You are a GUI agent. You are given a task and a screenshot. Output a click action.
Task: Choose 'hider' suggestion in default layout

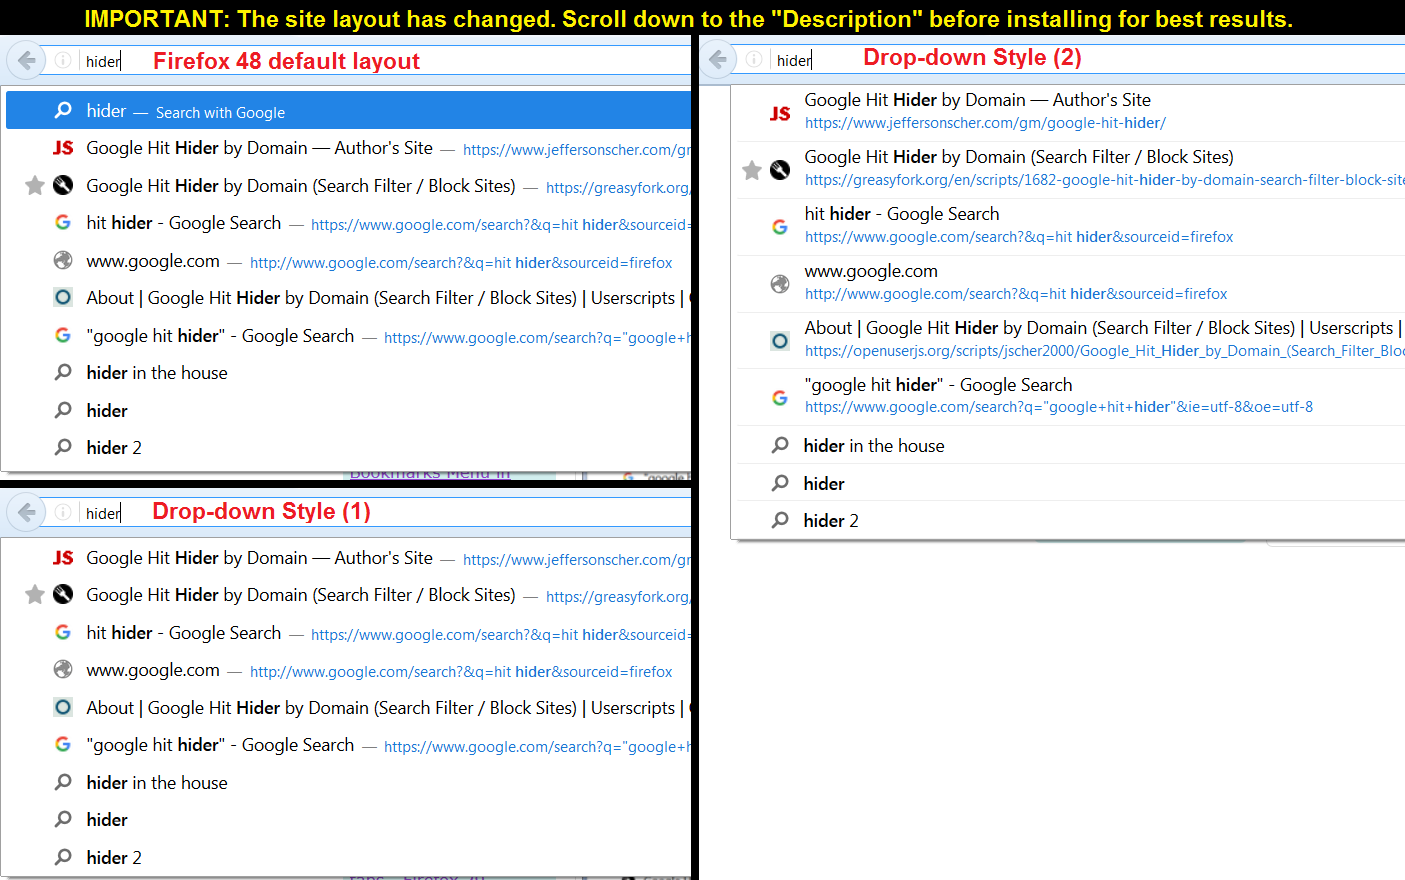pyautogui.click(x=107, y=411)
